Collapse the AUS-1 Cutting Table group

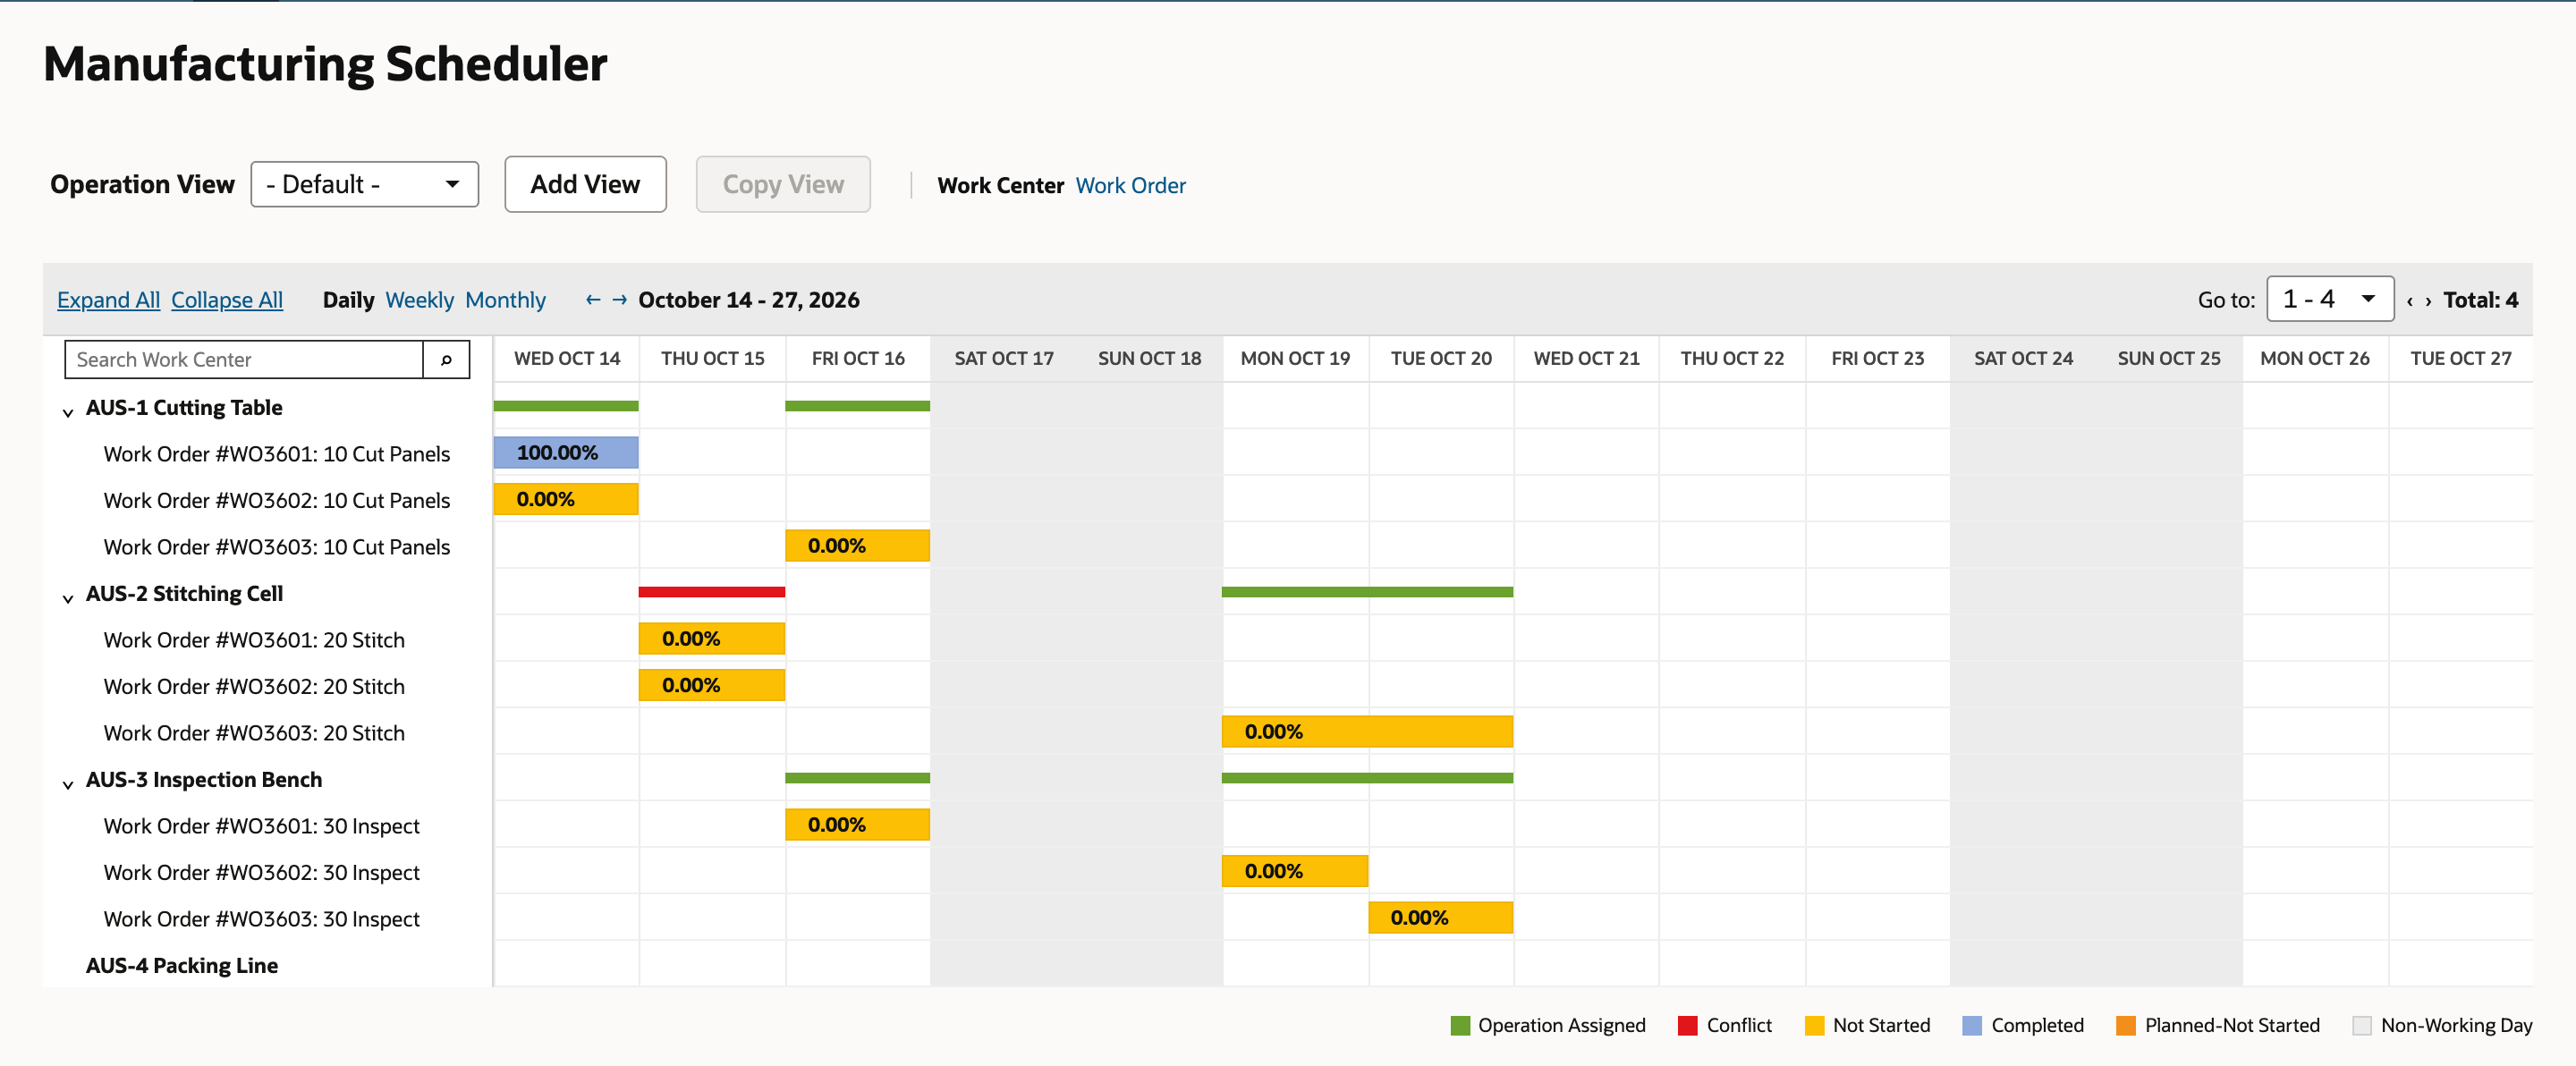[68, 411]
